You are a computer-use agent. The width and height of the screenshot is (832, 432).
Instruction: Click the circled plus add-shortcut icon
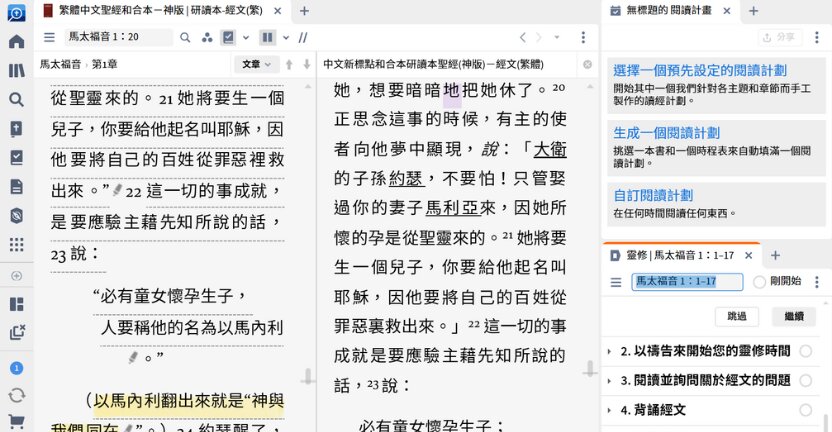click(16, 276)
